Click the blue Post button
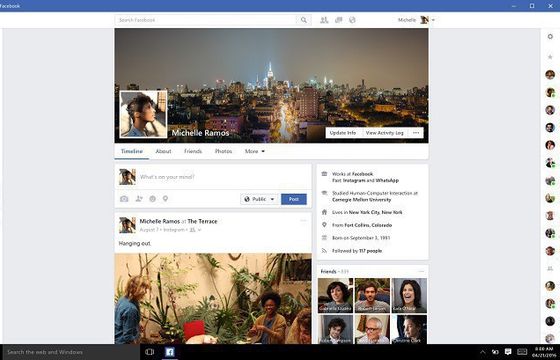 (294, 199)
